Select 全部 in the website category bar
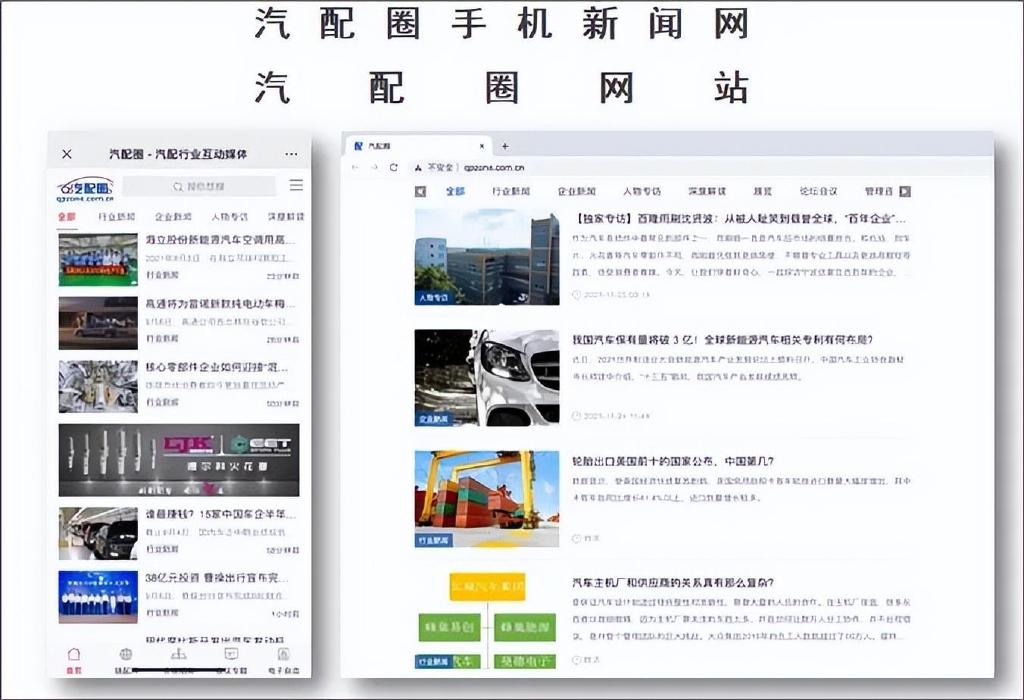Viewport: 1024px width, 700px height. tap(455, 191)
